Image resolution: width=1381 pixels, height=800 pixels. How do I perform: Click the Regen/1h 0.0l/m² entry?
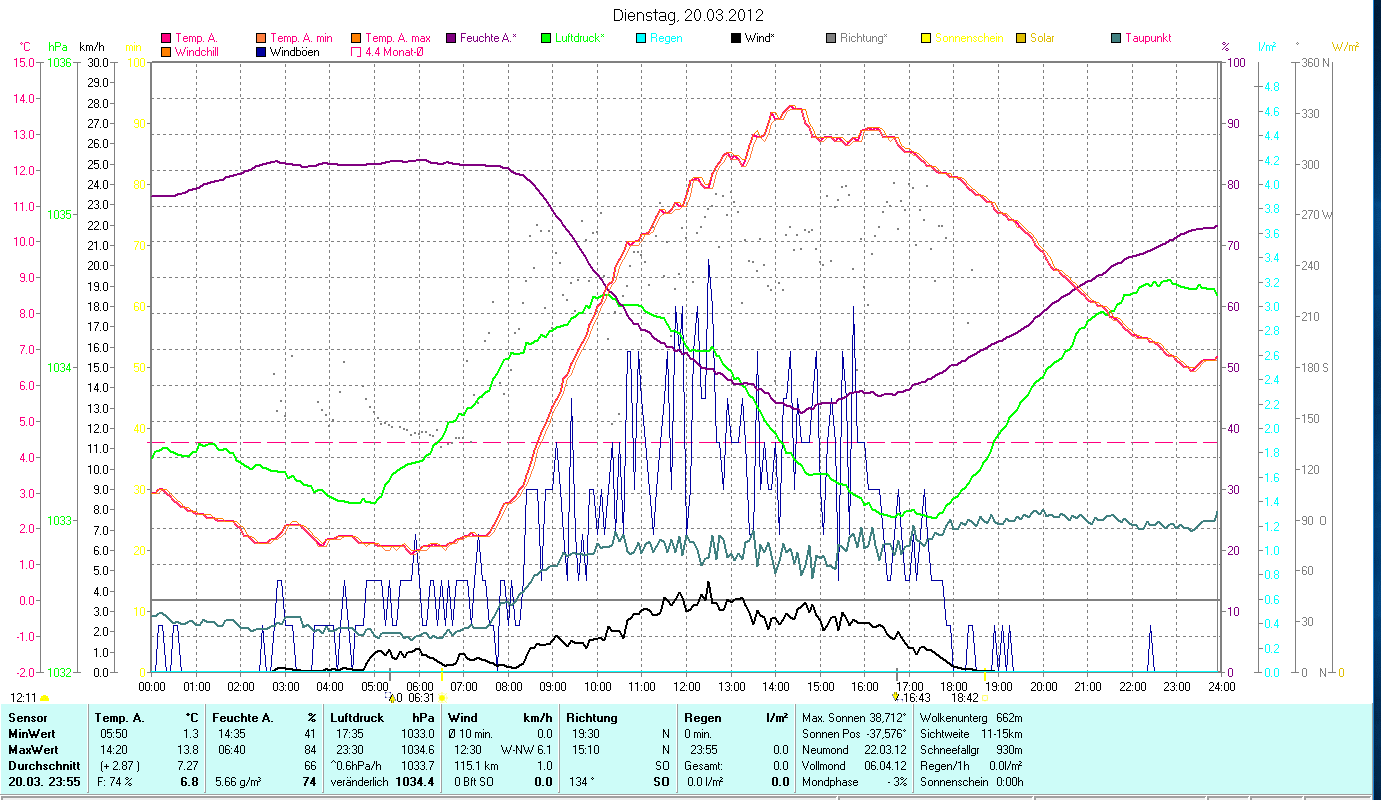(971, 765)
